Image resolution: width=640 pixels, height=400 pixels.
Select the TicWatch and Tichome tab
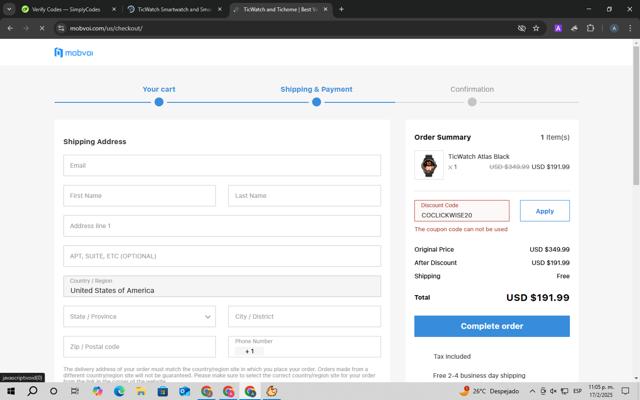281,9
